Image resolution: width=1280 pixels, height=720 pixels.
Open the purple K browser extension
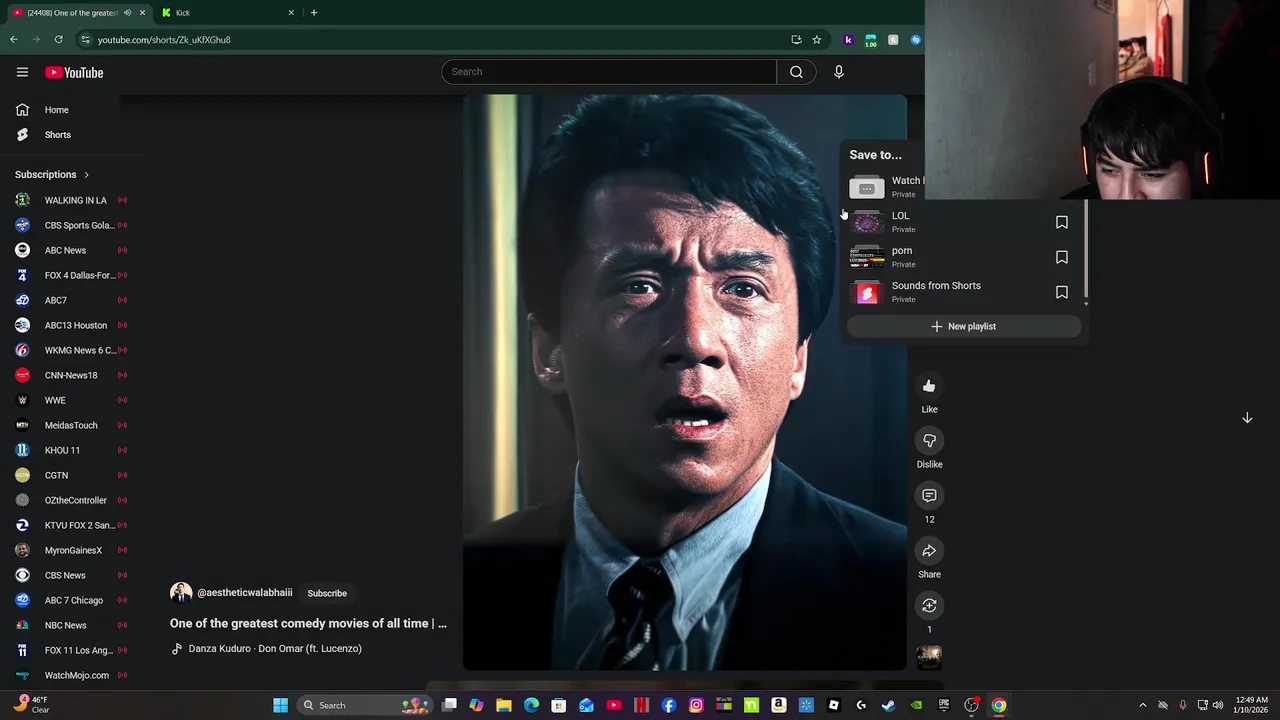(x=848, y=40)
